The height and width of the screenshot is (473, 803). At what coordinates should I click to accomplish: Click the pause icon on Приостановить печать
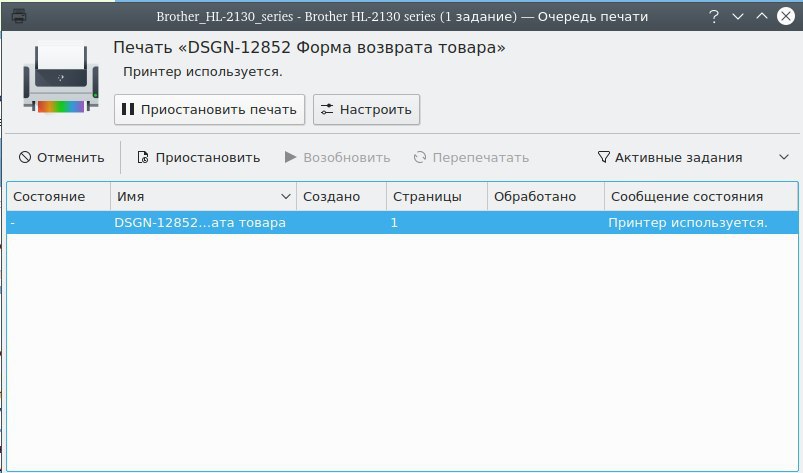tap(128, 109)
